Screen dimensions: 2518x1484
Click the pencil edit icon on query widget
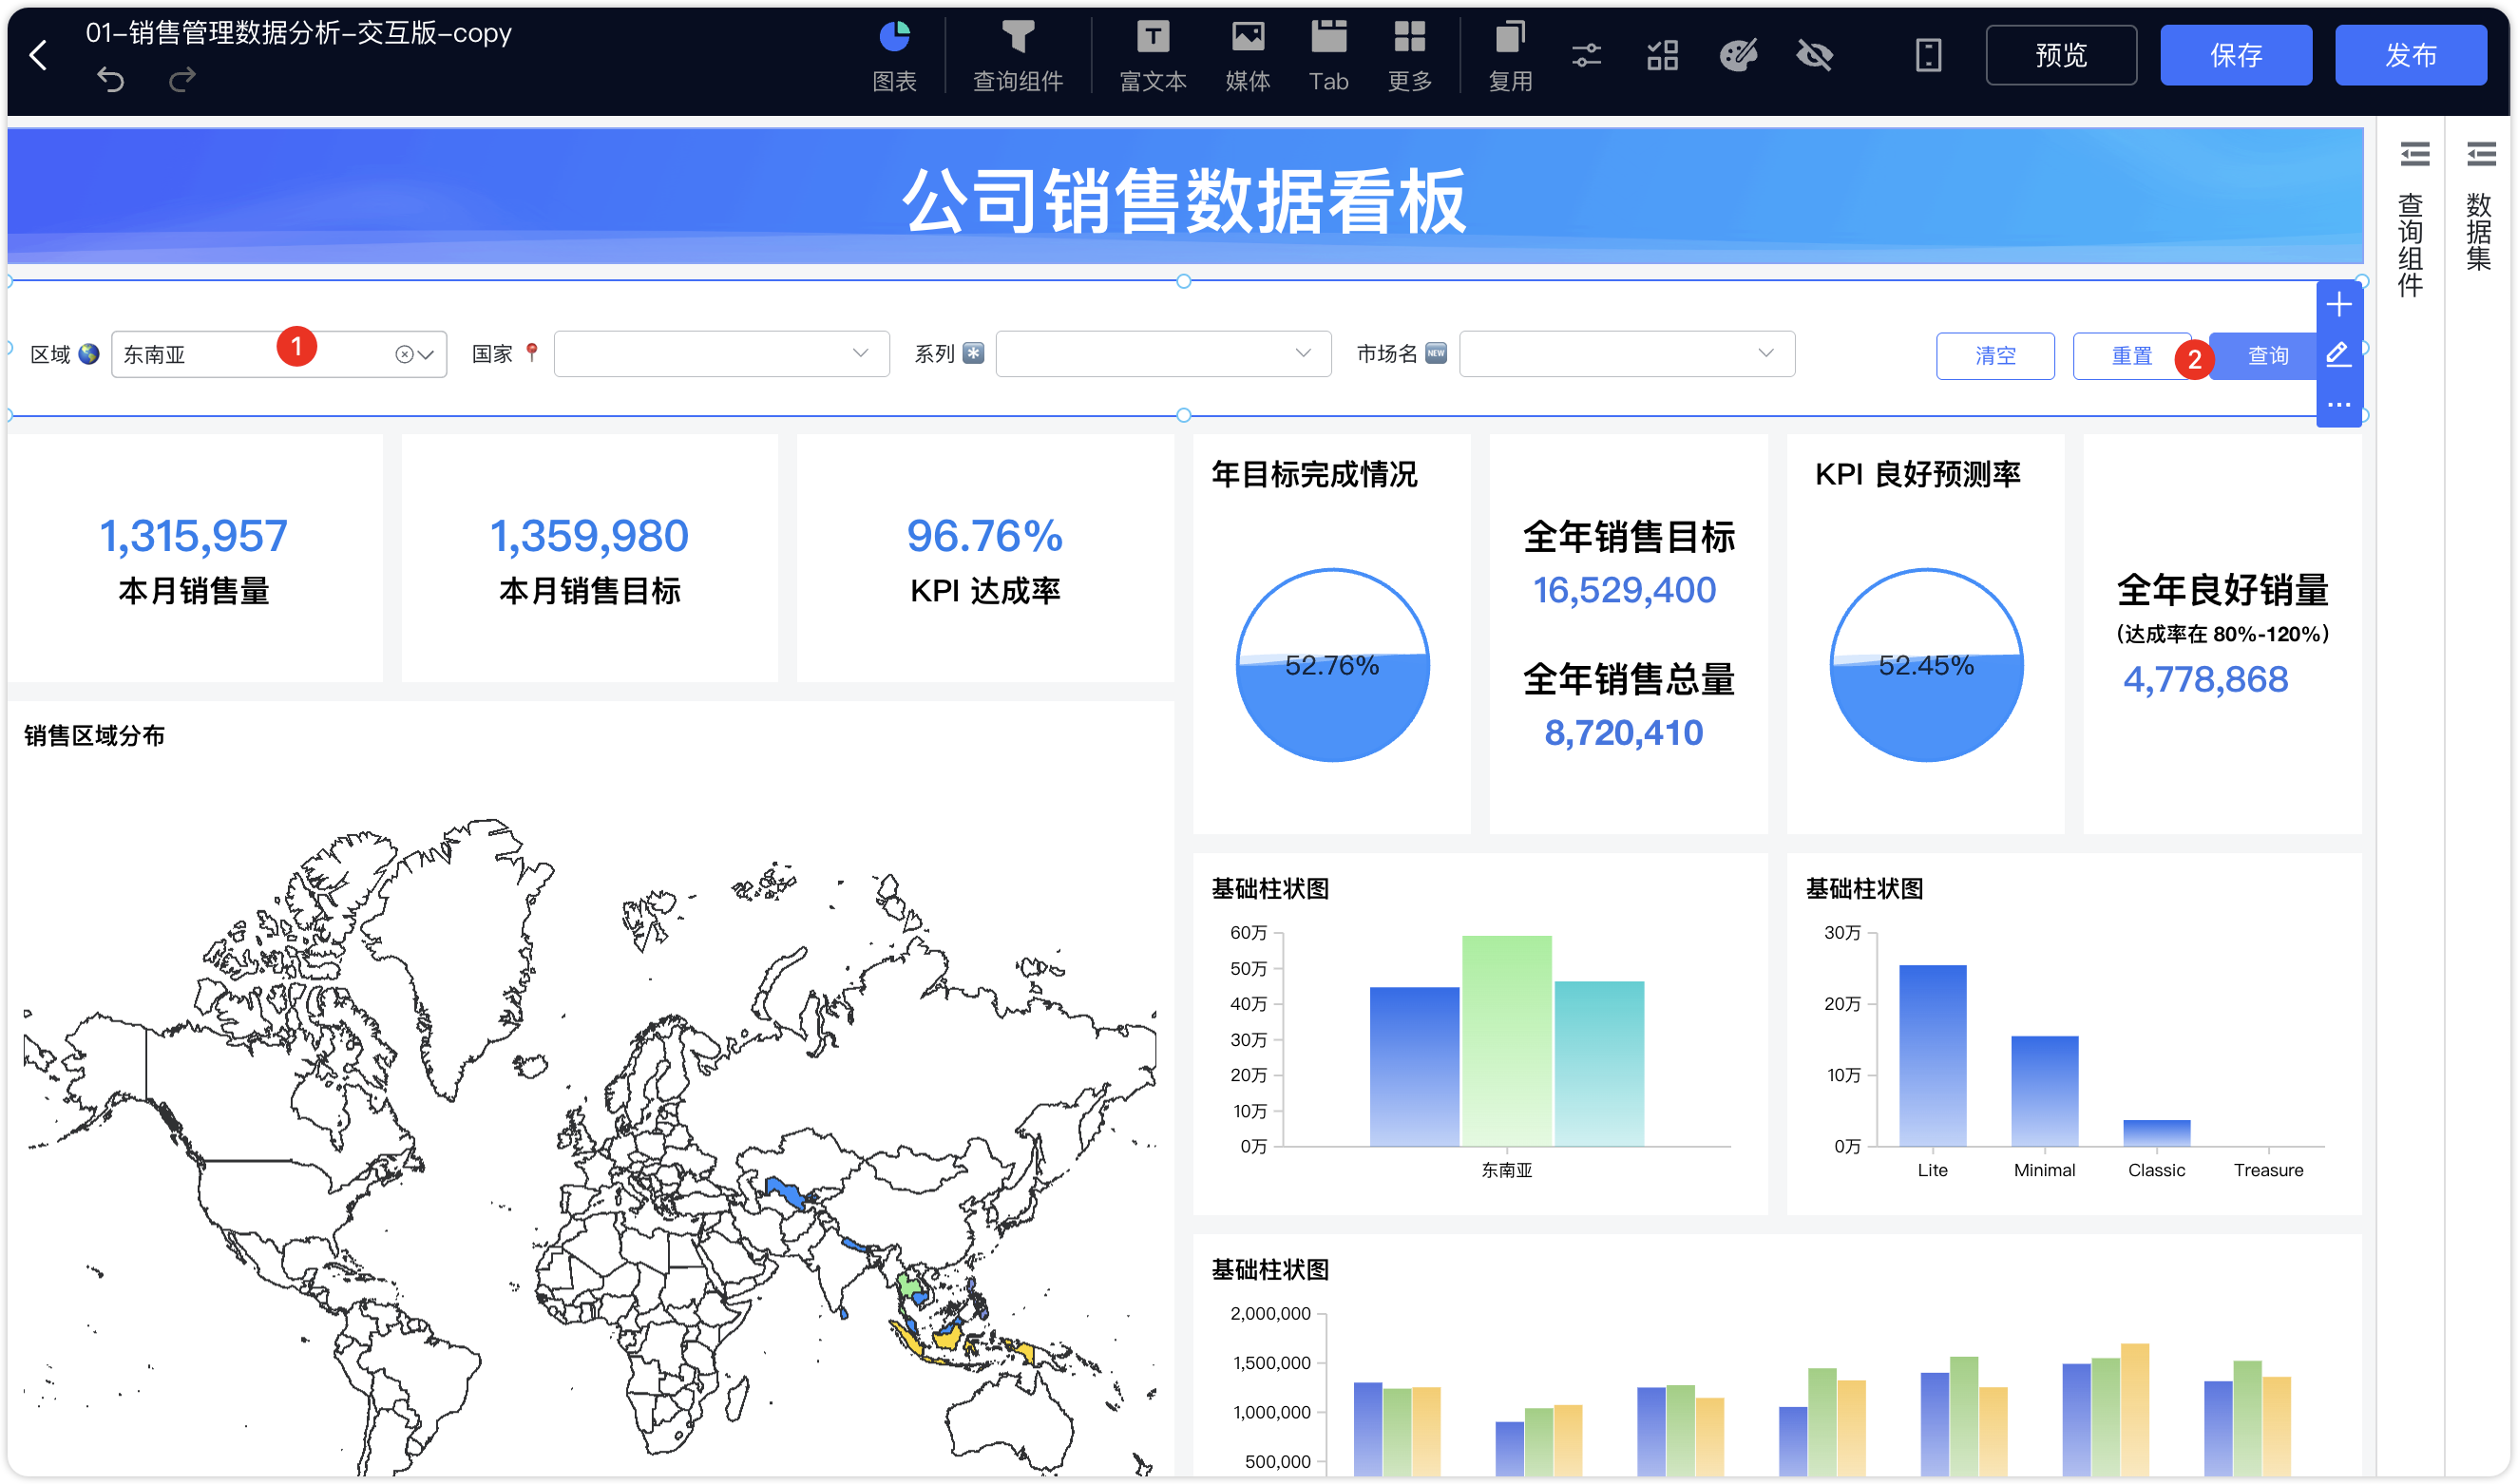(x=2338, y=354)
